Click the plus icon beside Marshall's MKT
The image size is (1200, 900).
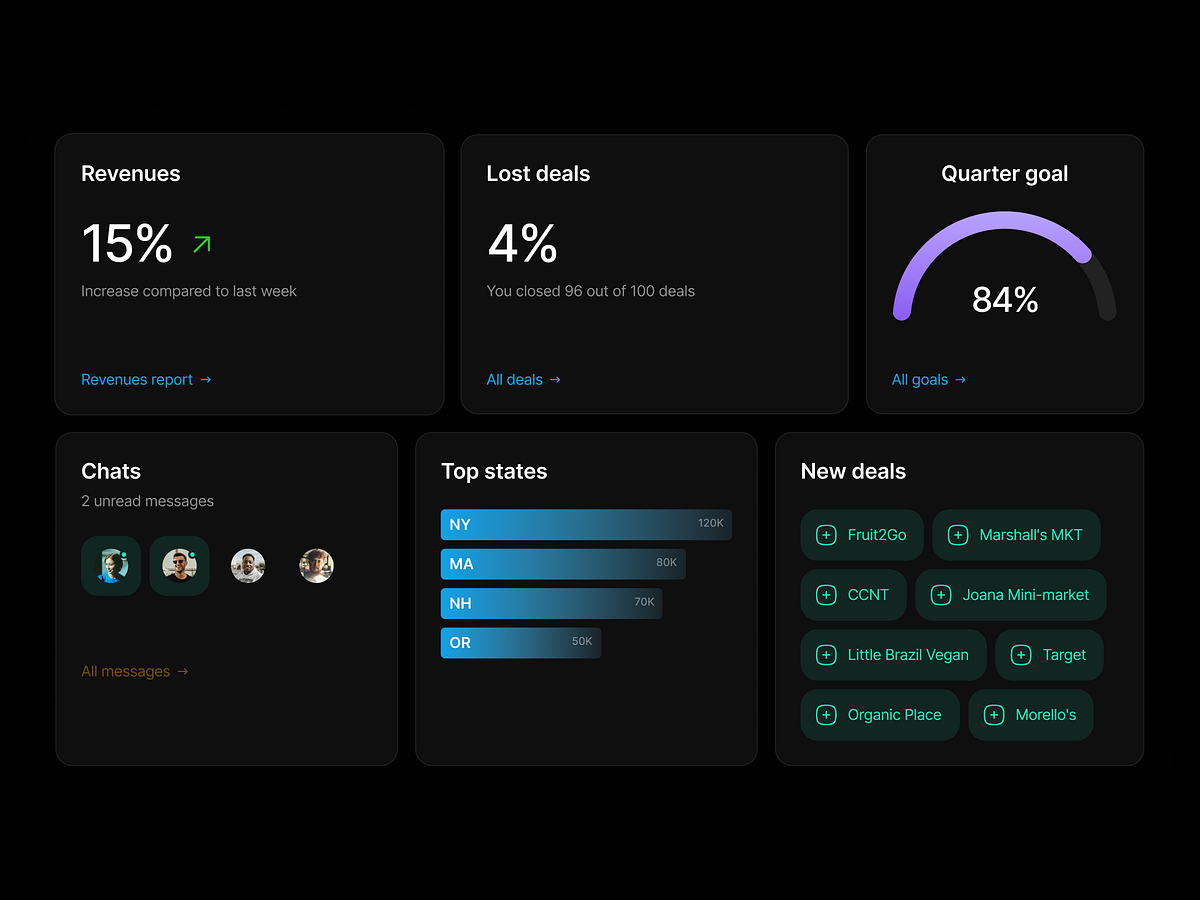pyautogui.click(x=959, y=535)
